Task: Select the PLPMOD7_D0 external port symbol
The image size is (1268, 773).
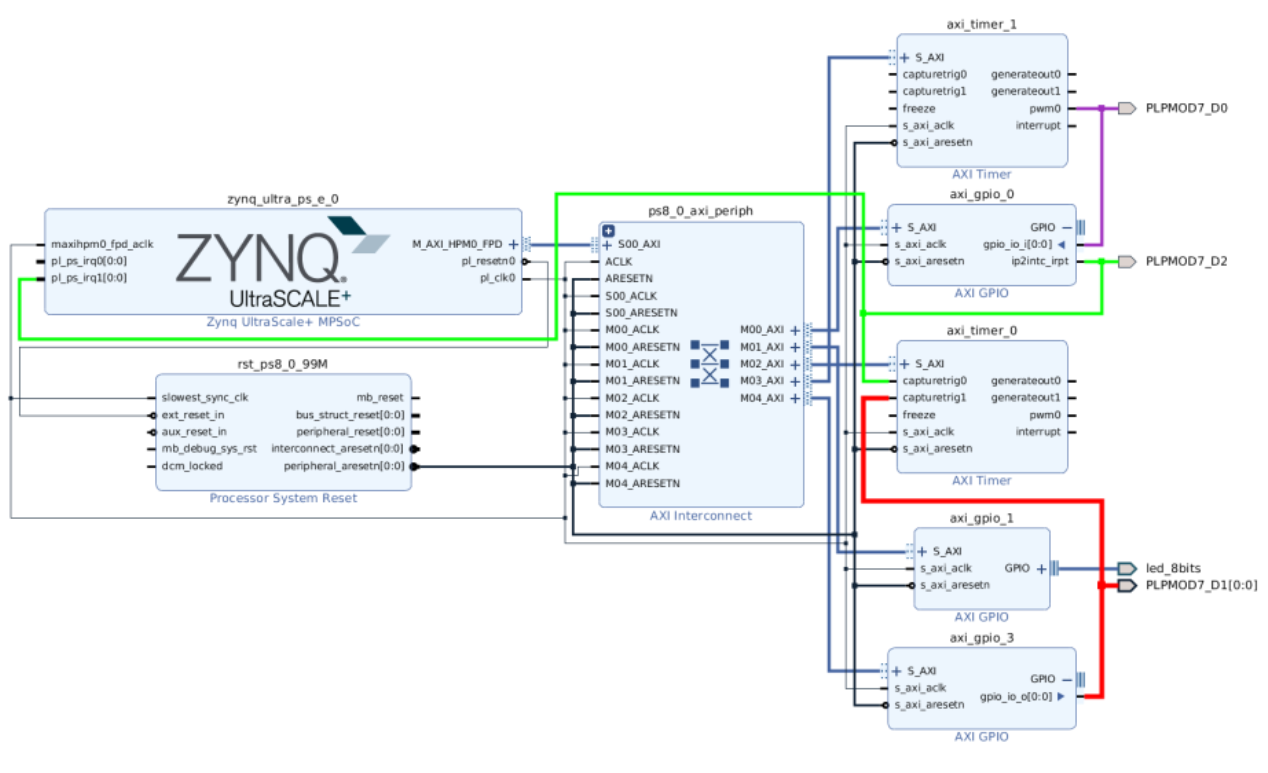Action: 1127,108
